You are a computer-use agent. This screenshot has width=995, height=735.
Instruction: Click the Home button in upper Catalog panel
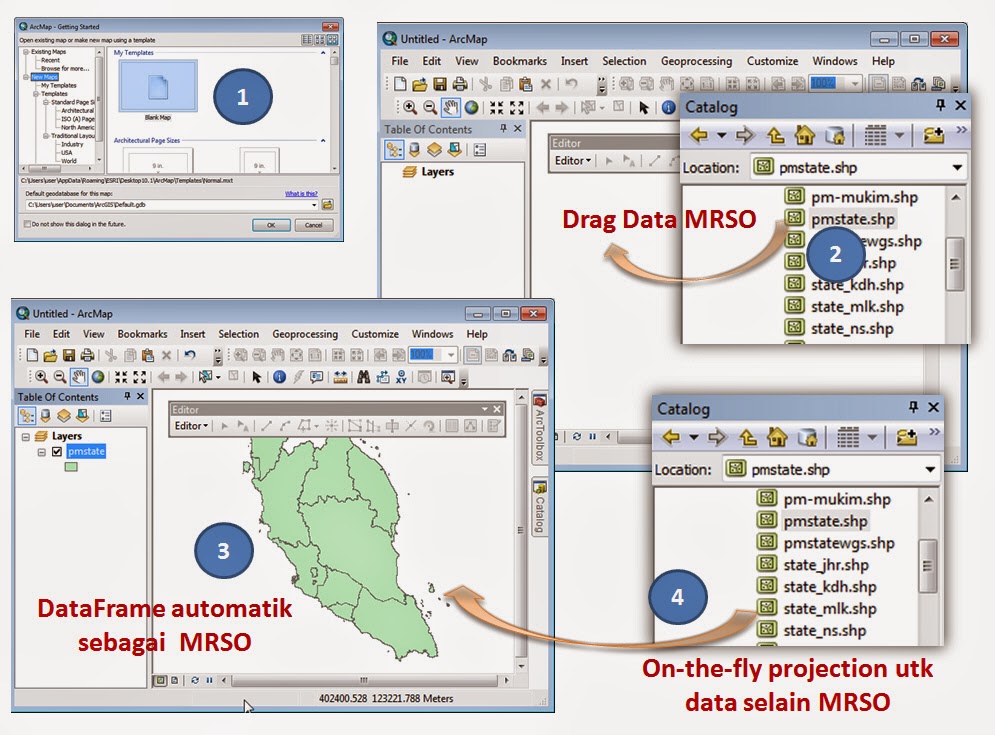coord(805,135)
